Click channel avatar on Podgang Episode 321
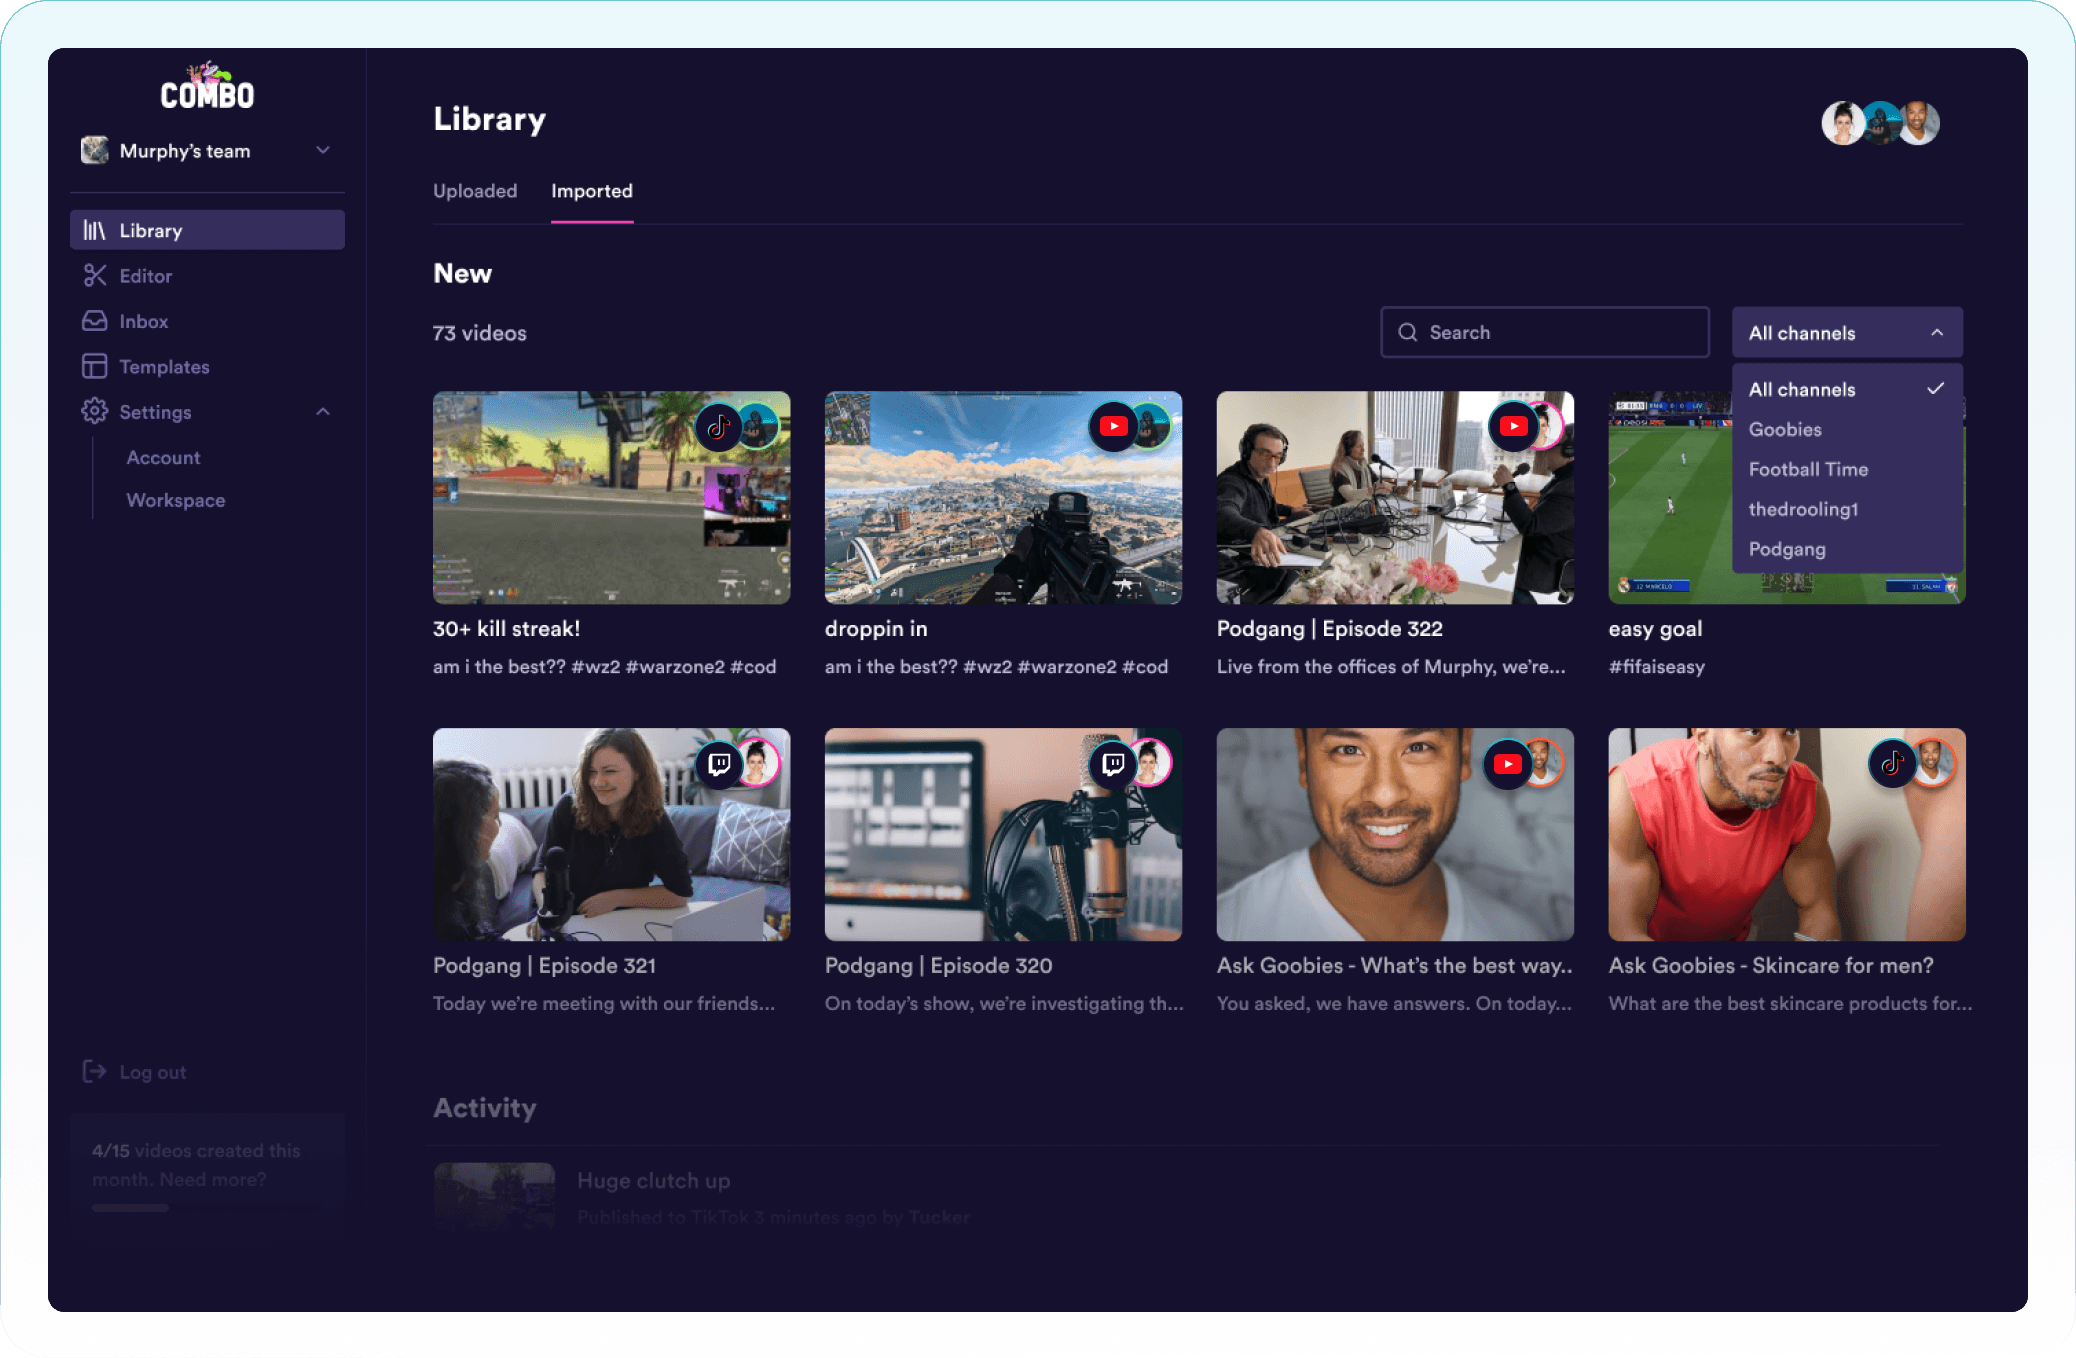 [x=759, y=764]
